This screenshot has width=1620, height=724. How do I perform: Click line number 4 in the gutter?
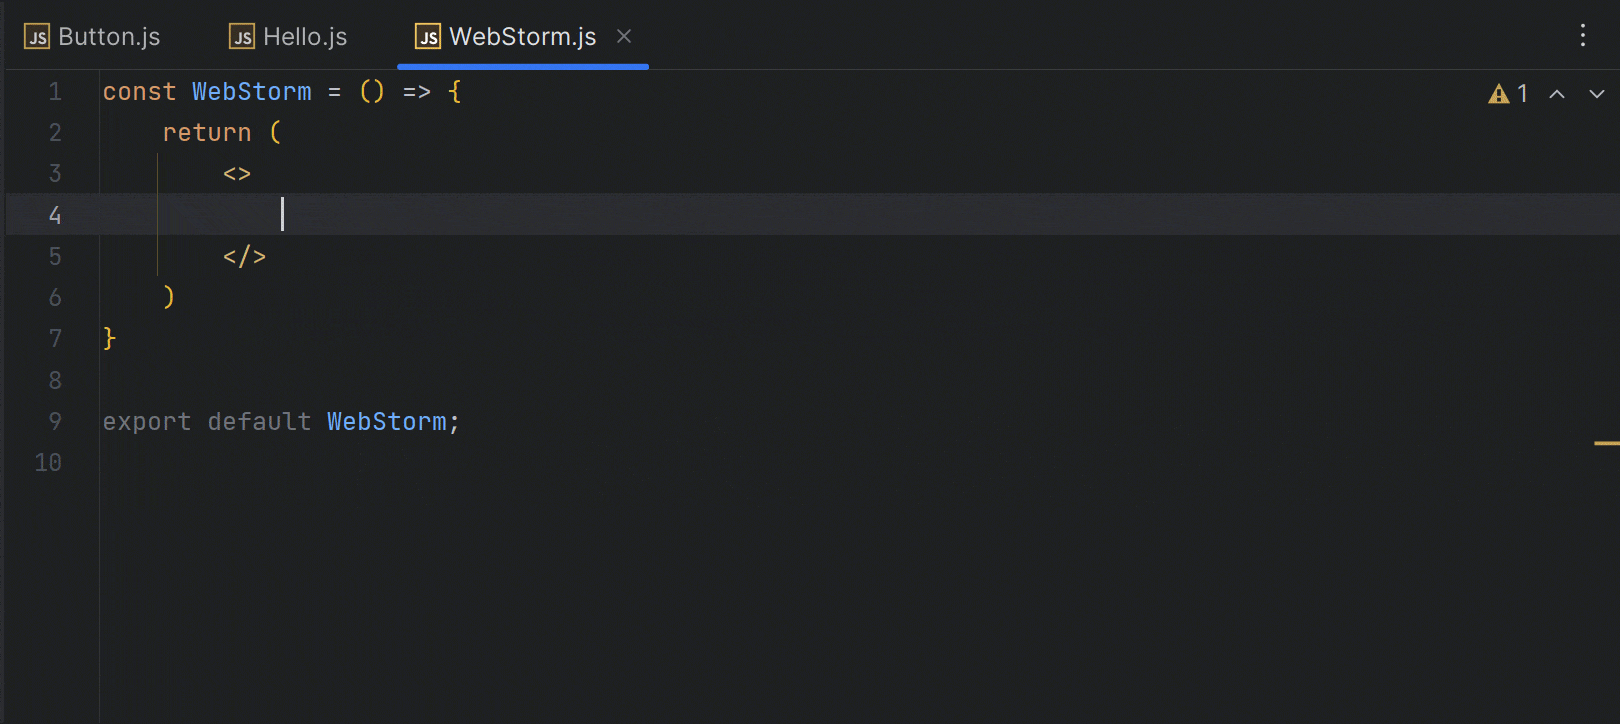(55, 214)
